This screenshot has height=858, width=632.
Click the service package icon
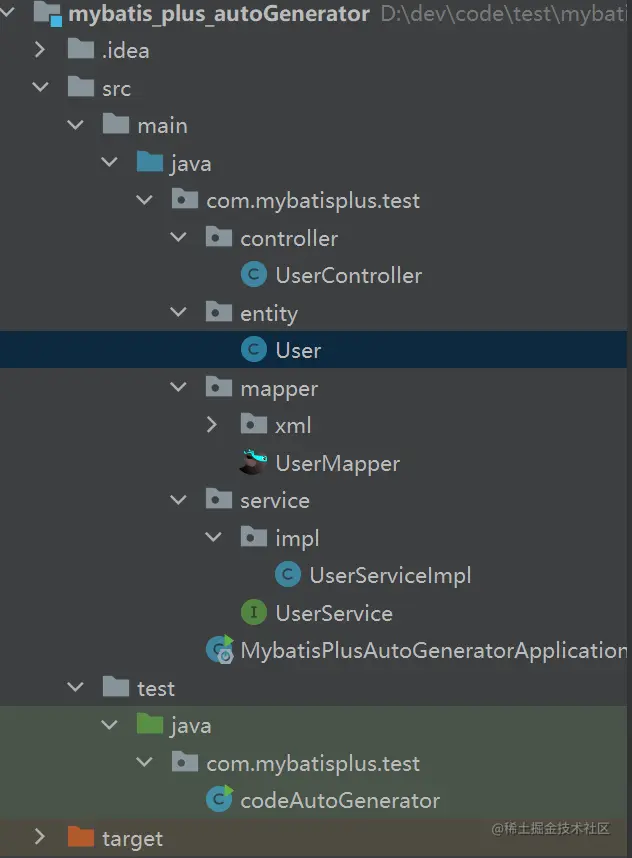(219, 500)
